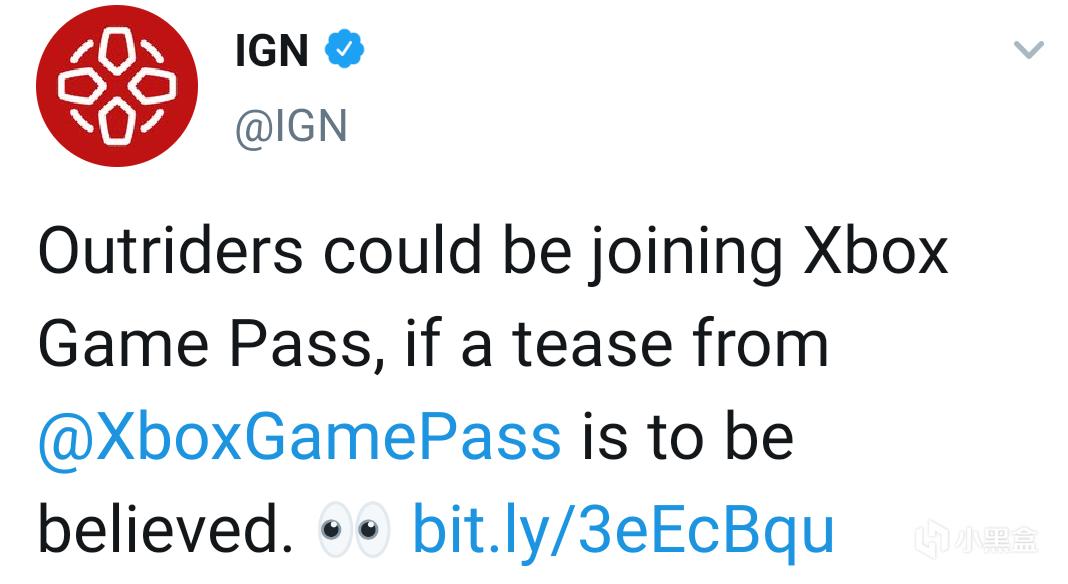Click the phrase "is to be"
Screen dimensions: 1068x584
686,437
